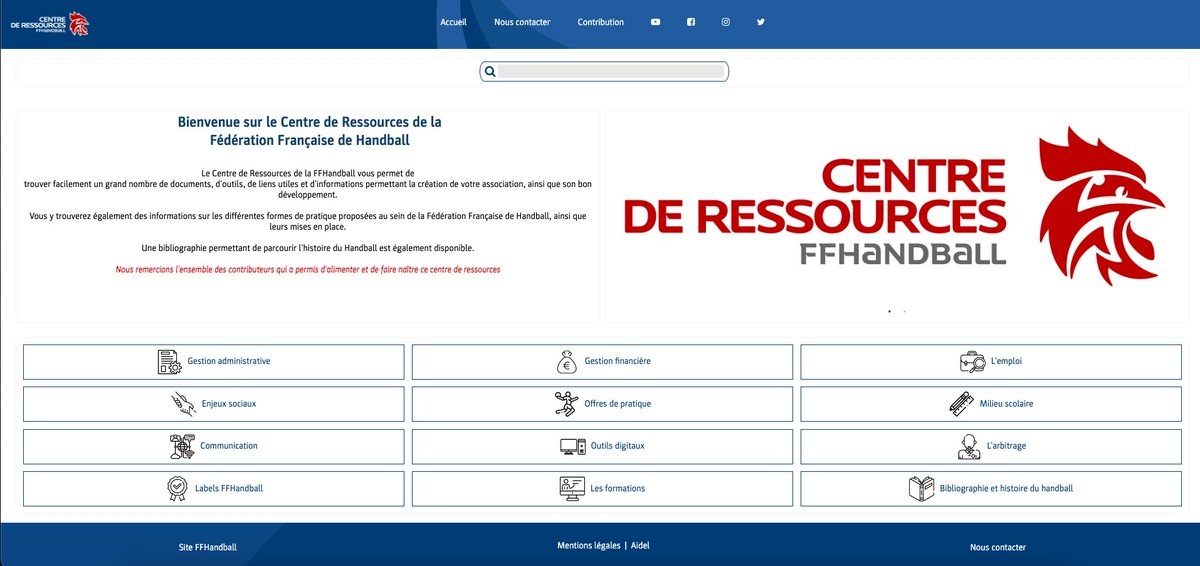Viewport: 1200px width, 566px height.
Task: Click the Outils digitaux computer icon
Action: pyautogui.click(x=573, y=446)
